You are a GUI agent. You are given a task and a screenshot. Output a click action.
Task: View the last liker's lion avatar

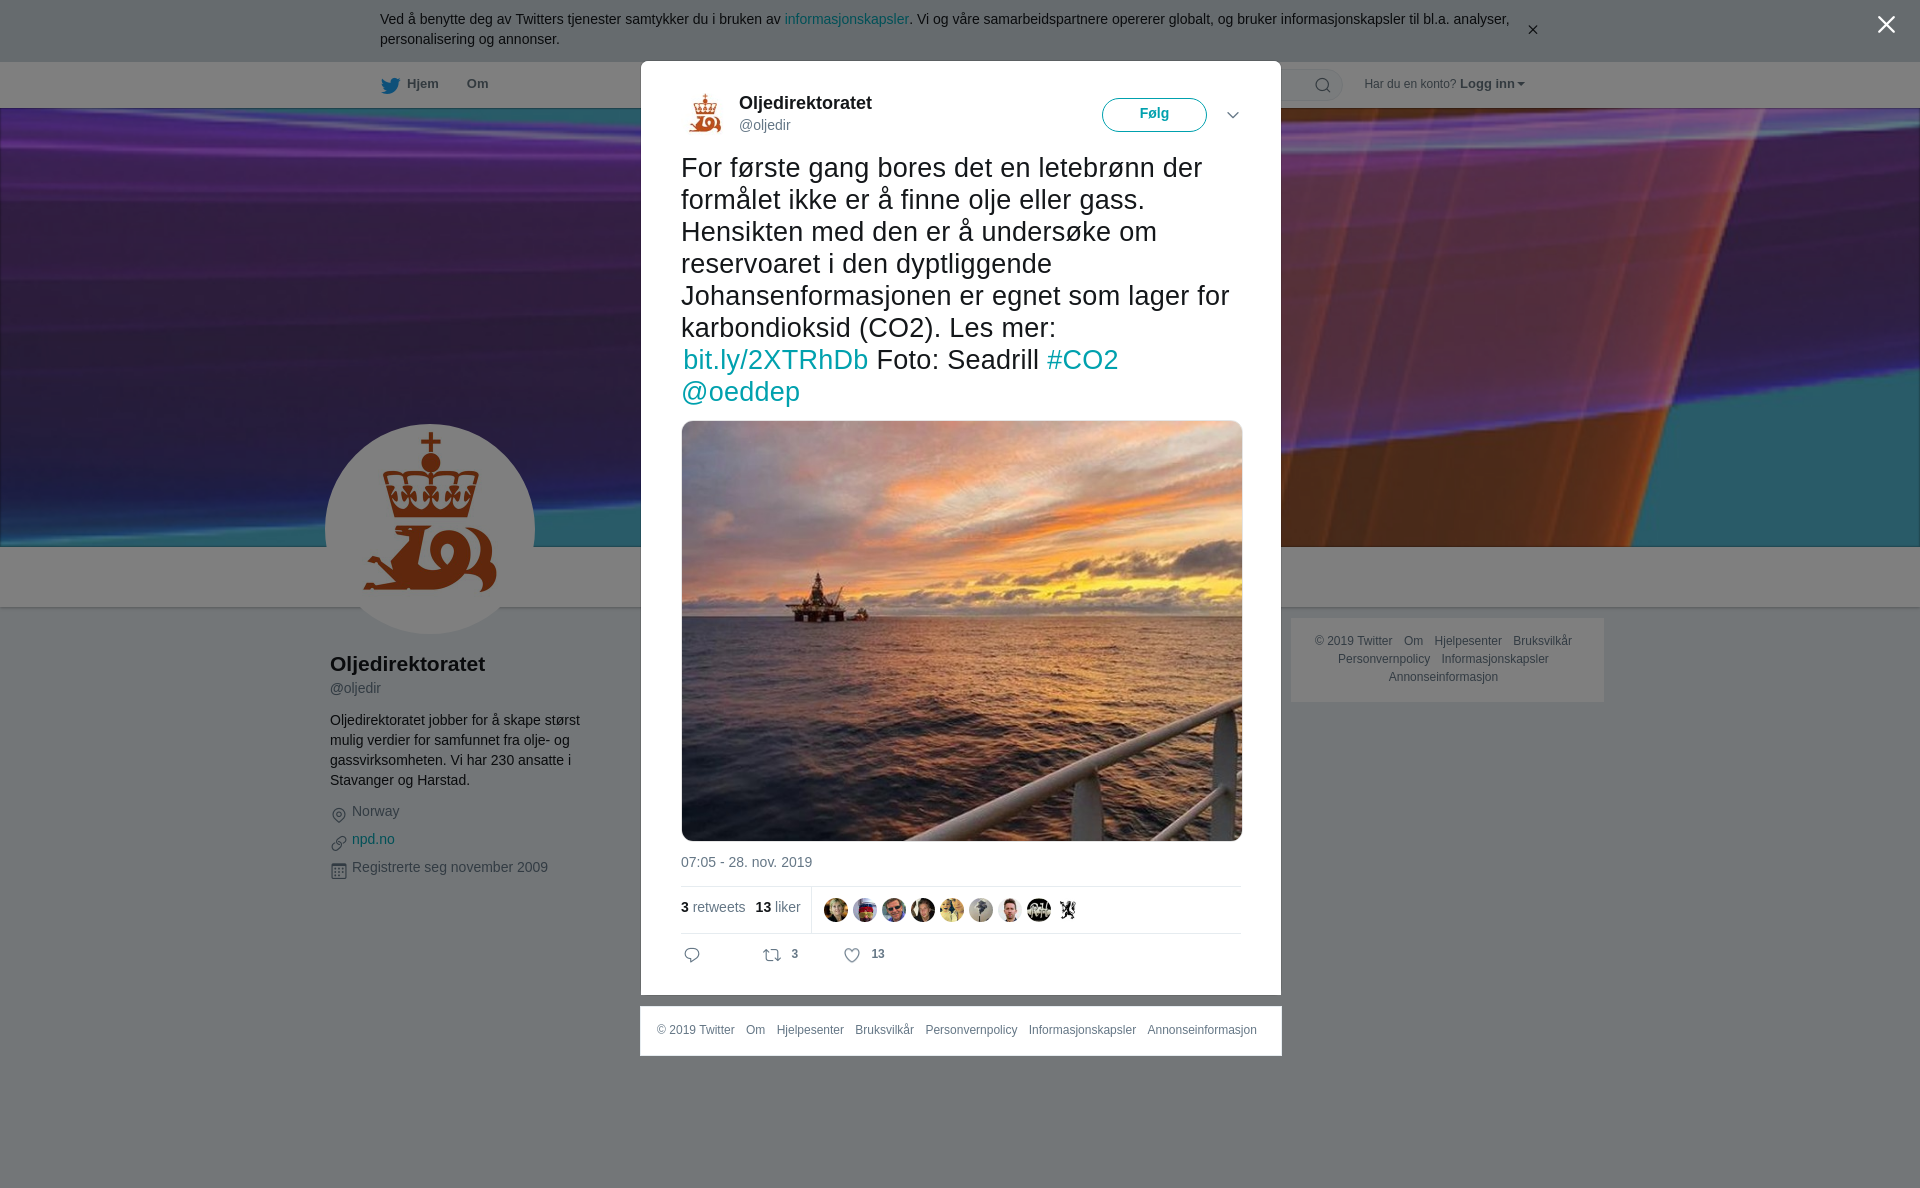[x=1068, y=910]
